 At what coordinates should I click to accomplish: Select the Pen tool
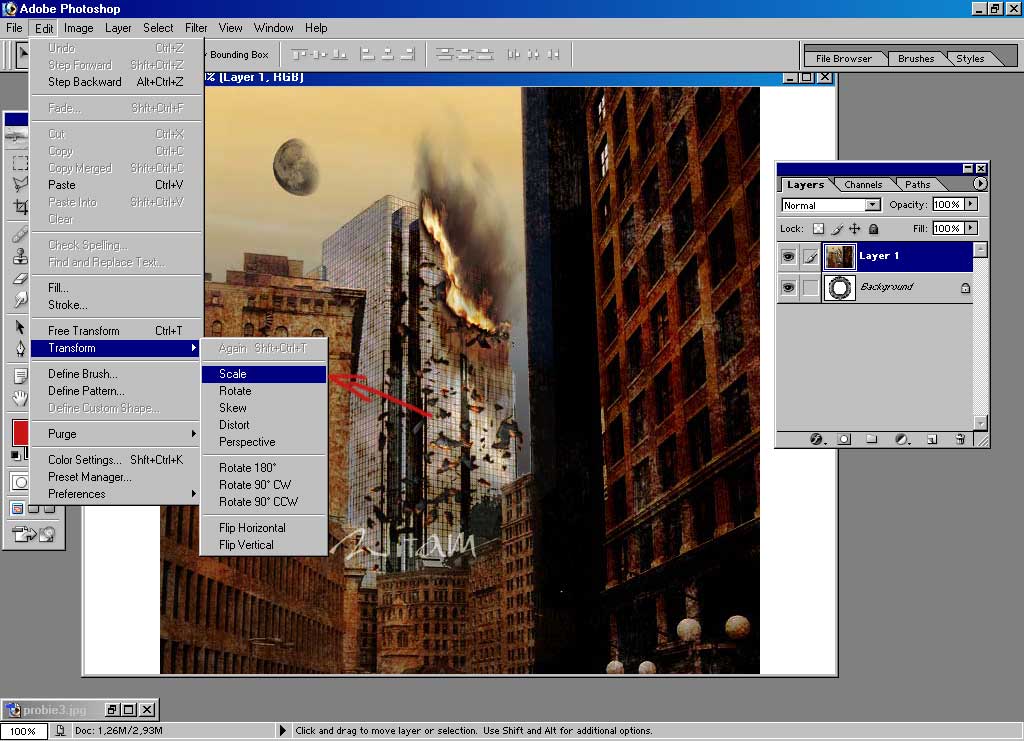tap(20, 349)
